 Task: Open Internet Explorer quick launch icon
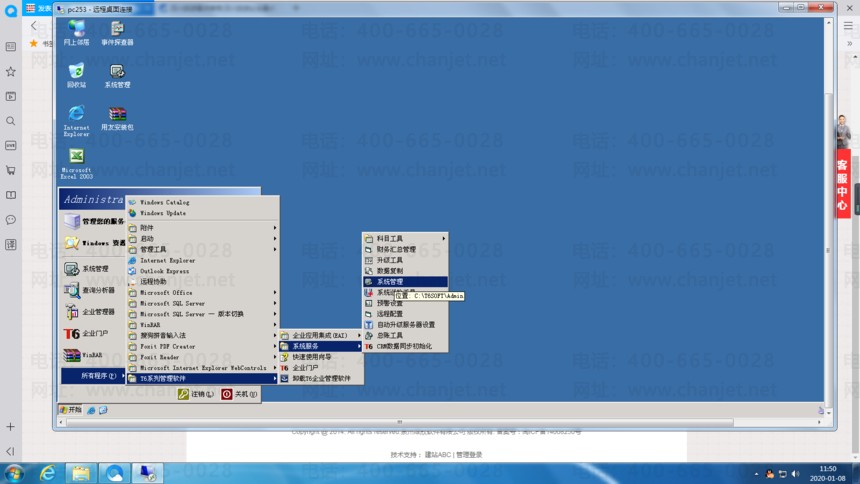coord(91,410)
